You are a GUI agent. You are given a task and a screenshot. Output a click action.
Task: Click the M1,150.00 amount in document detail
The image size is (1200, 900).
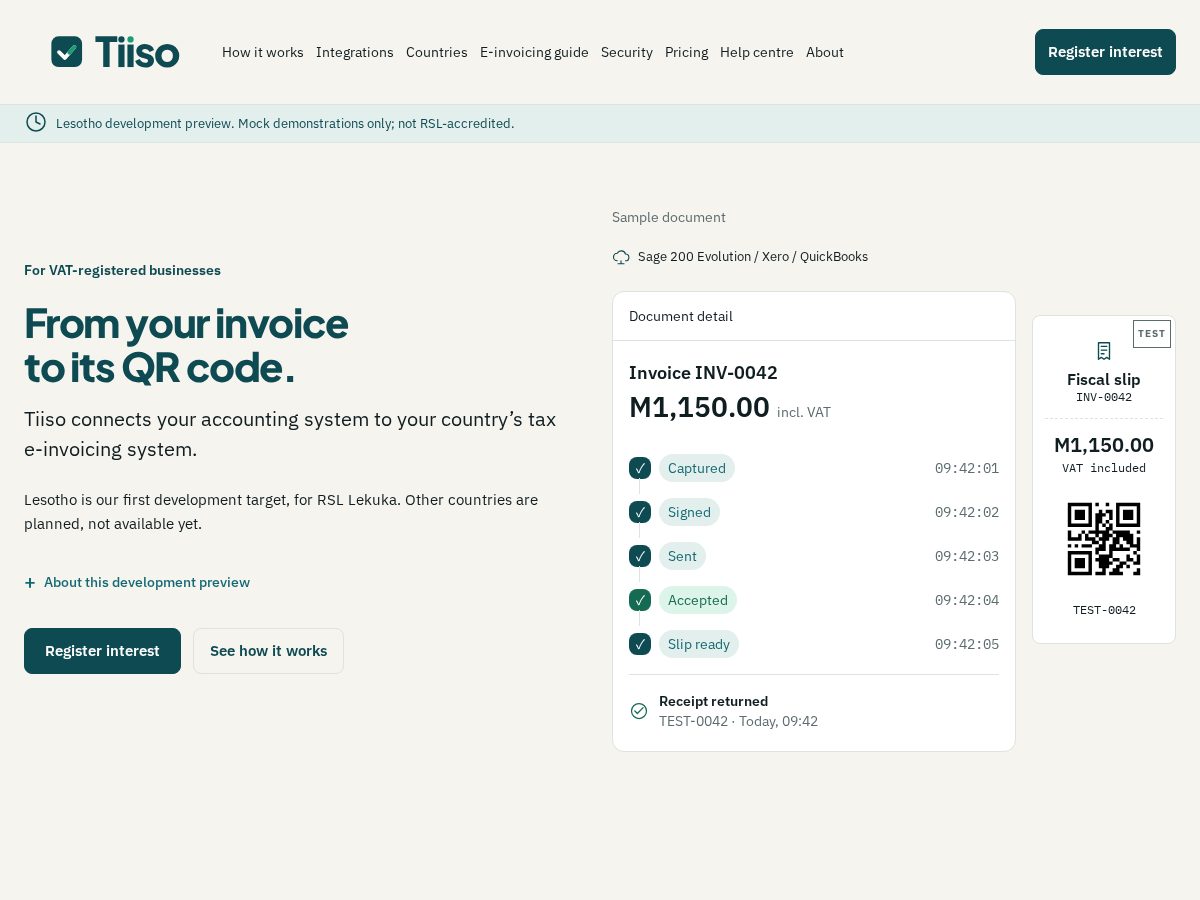pyautogui.click(x=699, y=407)
